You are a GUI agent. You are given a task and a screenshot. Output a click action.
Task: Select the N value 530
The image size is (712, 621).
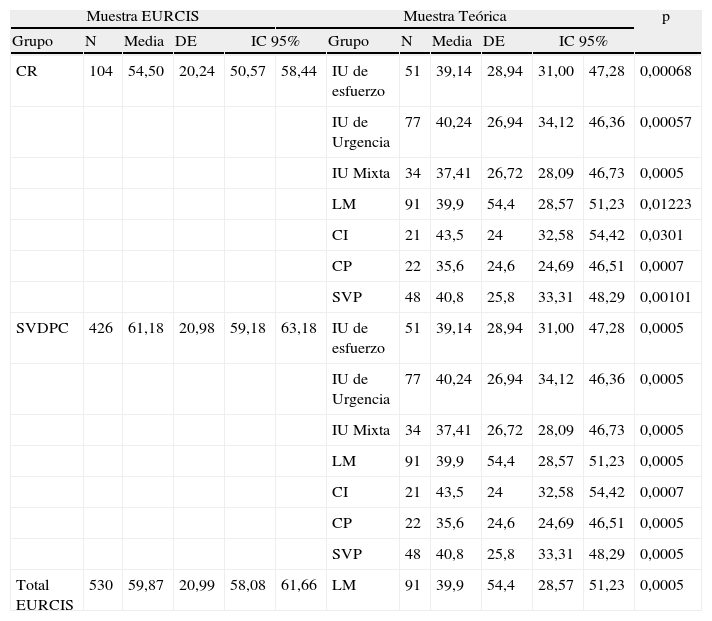100,585
